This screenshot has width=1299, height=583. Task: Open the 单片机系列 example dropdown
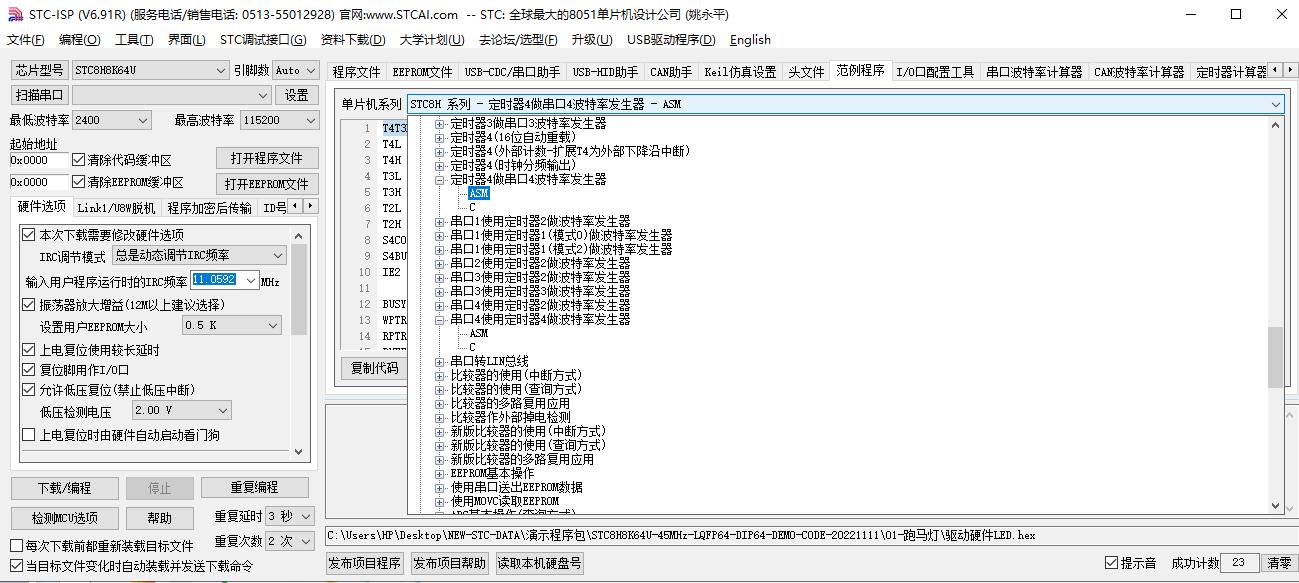(x=846, y=104)
